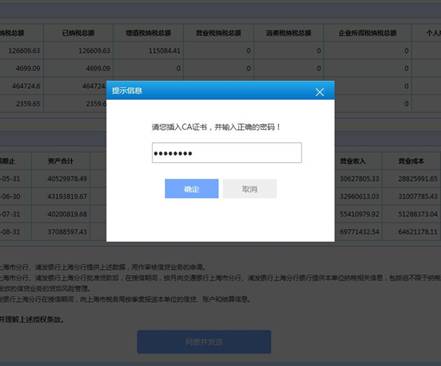Click the cell value 464724.6
The height and width of the screenshot is (366, 441).
[x=26, y=86]
